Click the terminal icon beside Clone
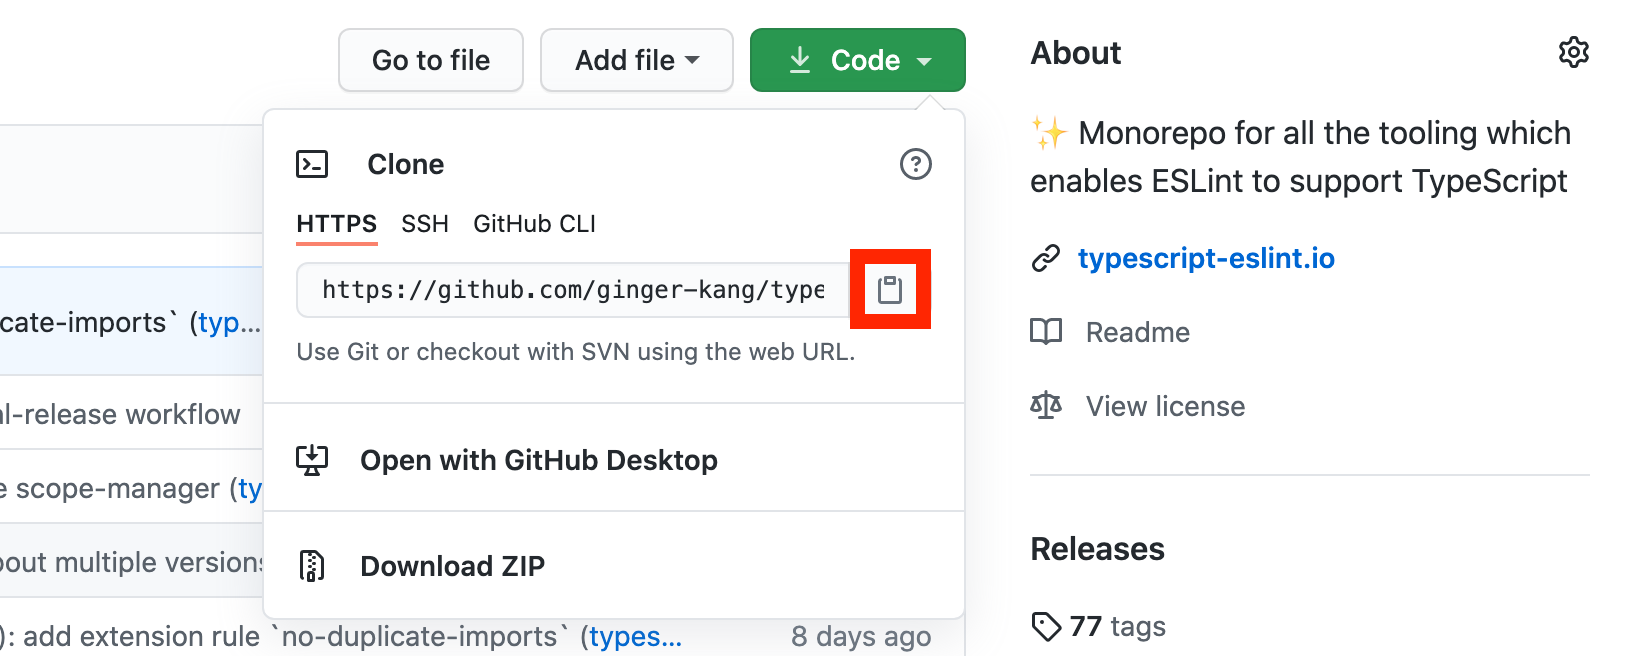The image size is (1632, 656). 312,164
